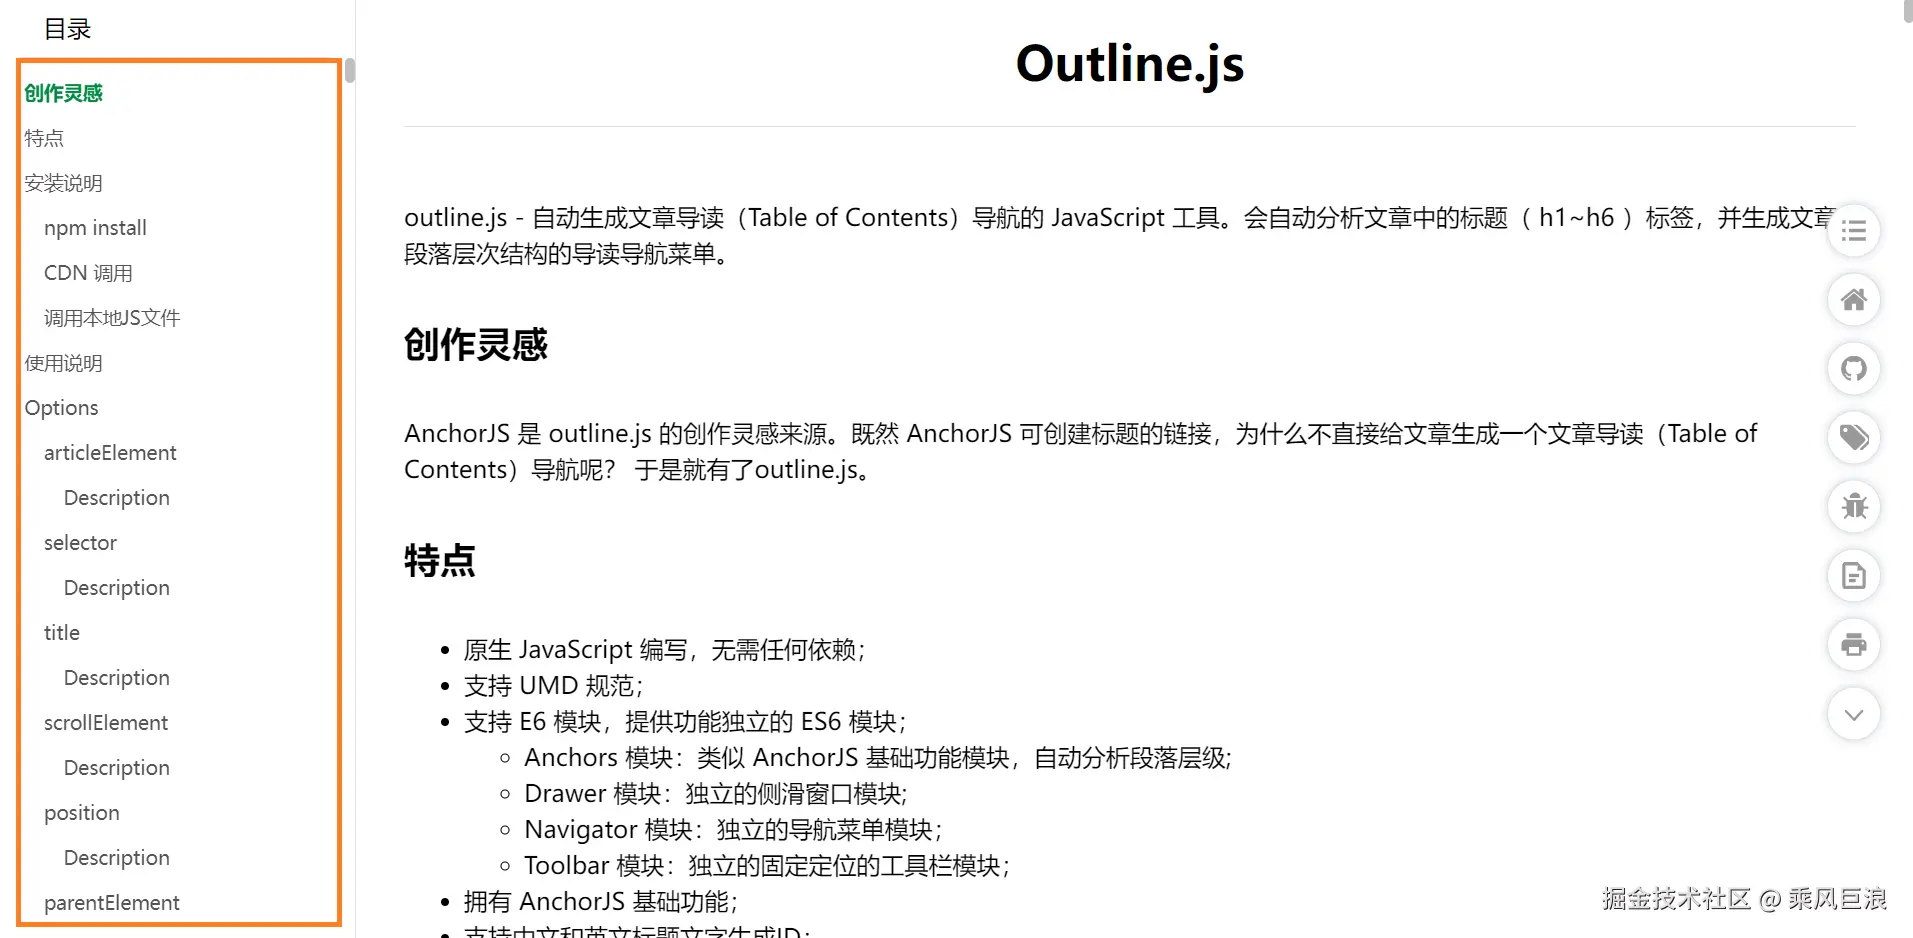Click the home icon in the toolbar
This screenshot has width=1913, height=938.
1853,300
